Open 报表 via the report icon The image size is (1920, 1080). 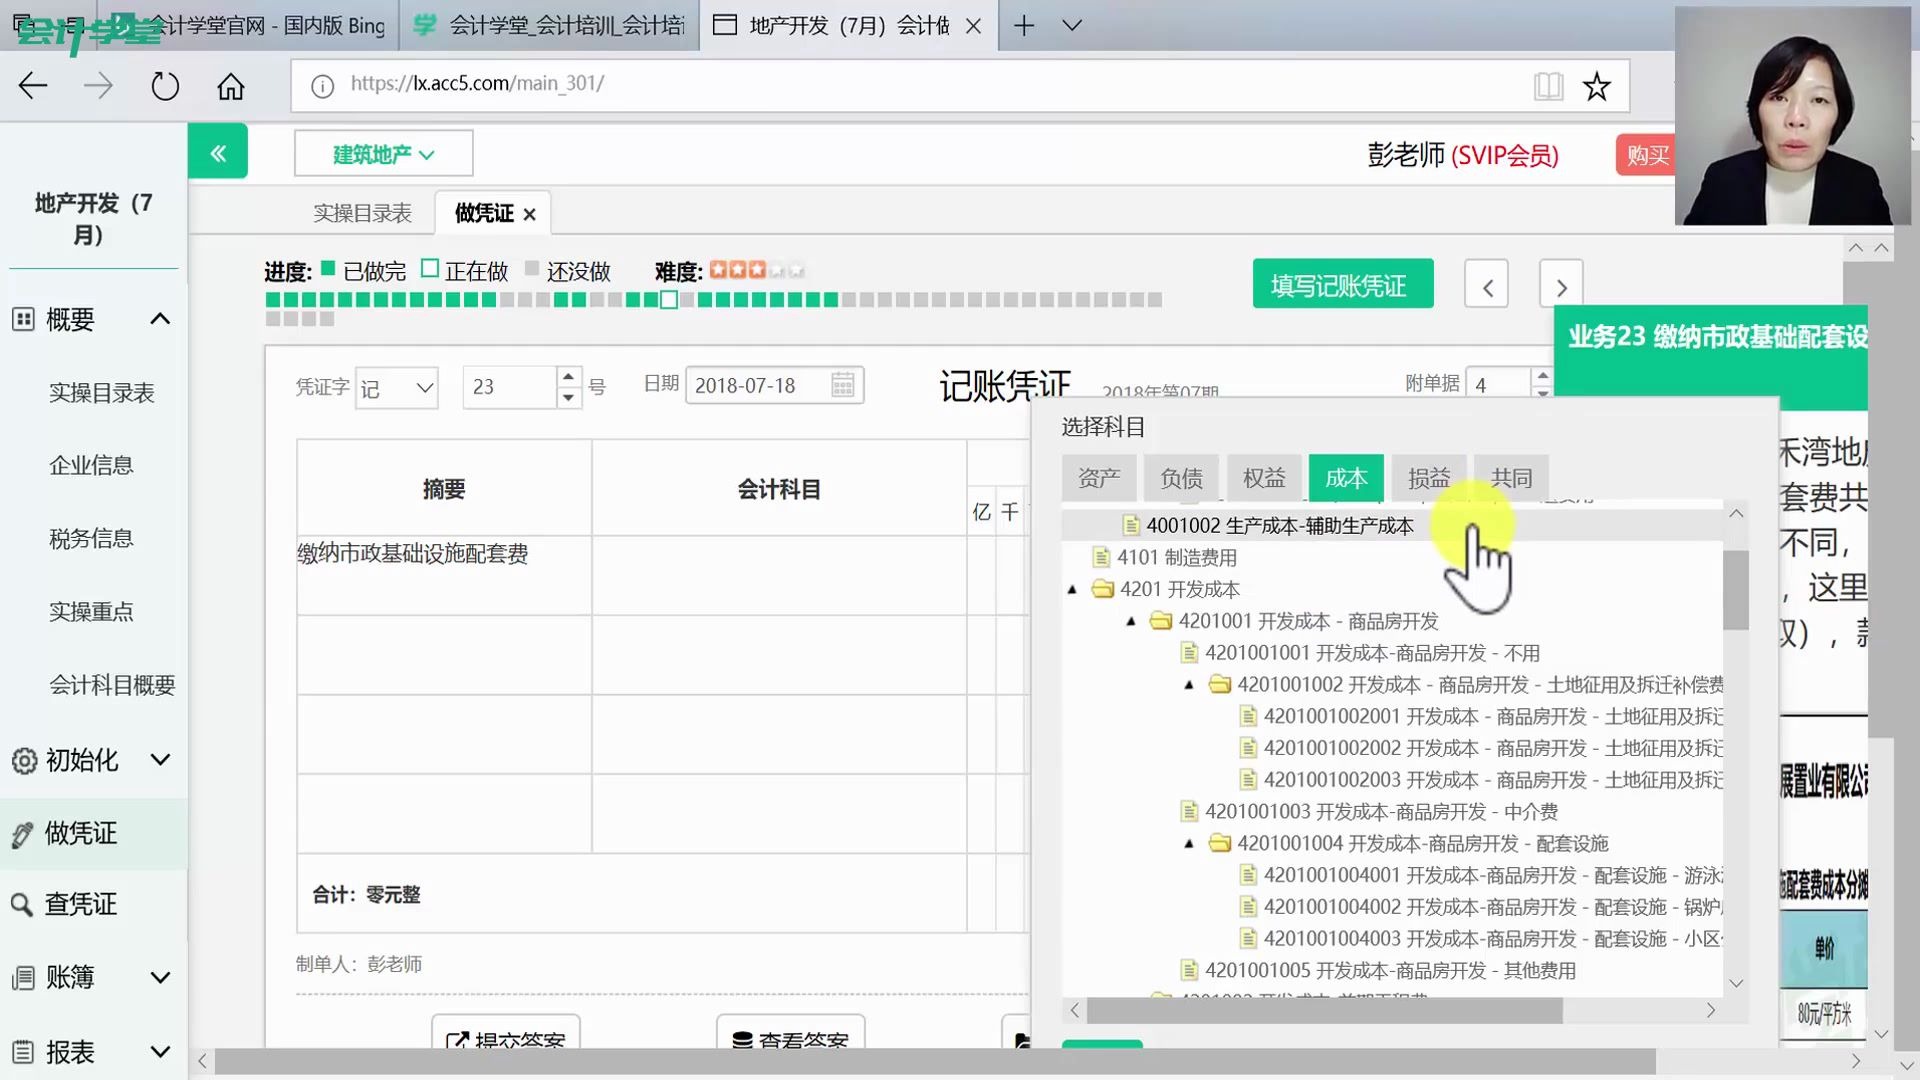click(22, 1051)
